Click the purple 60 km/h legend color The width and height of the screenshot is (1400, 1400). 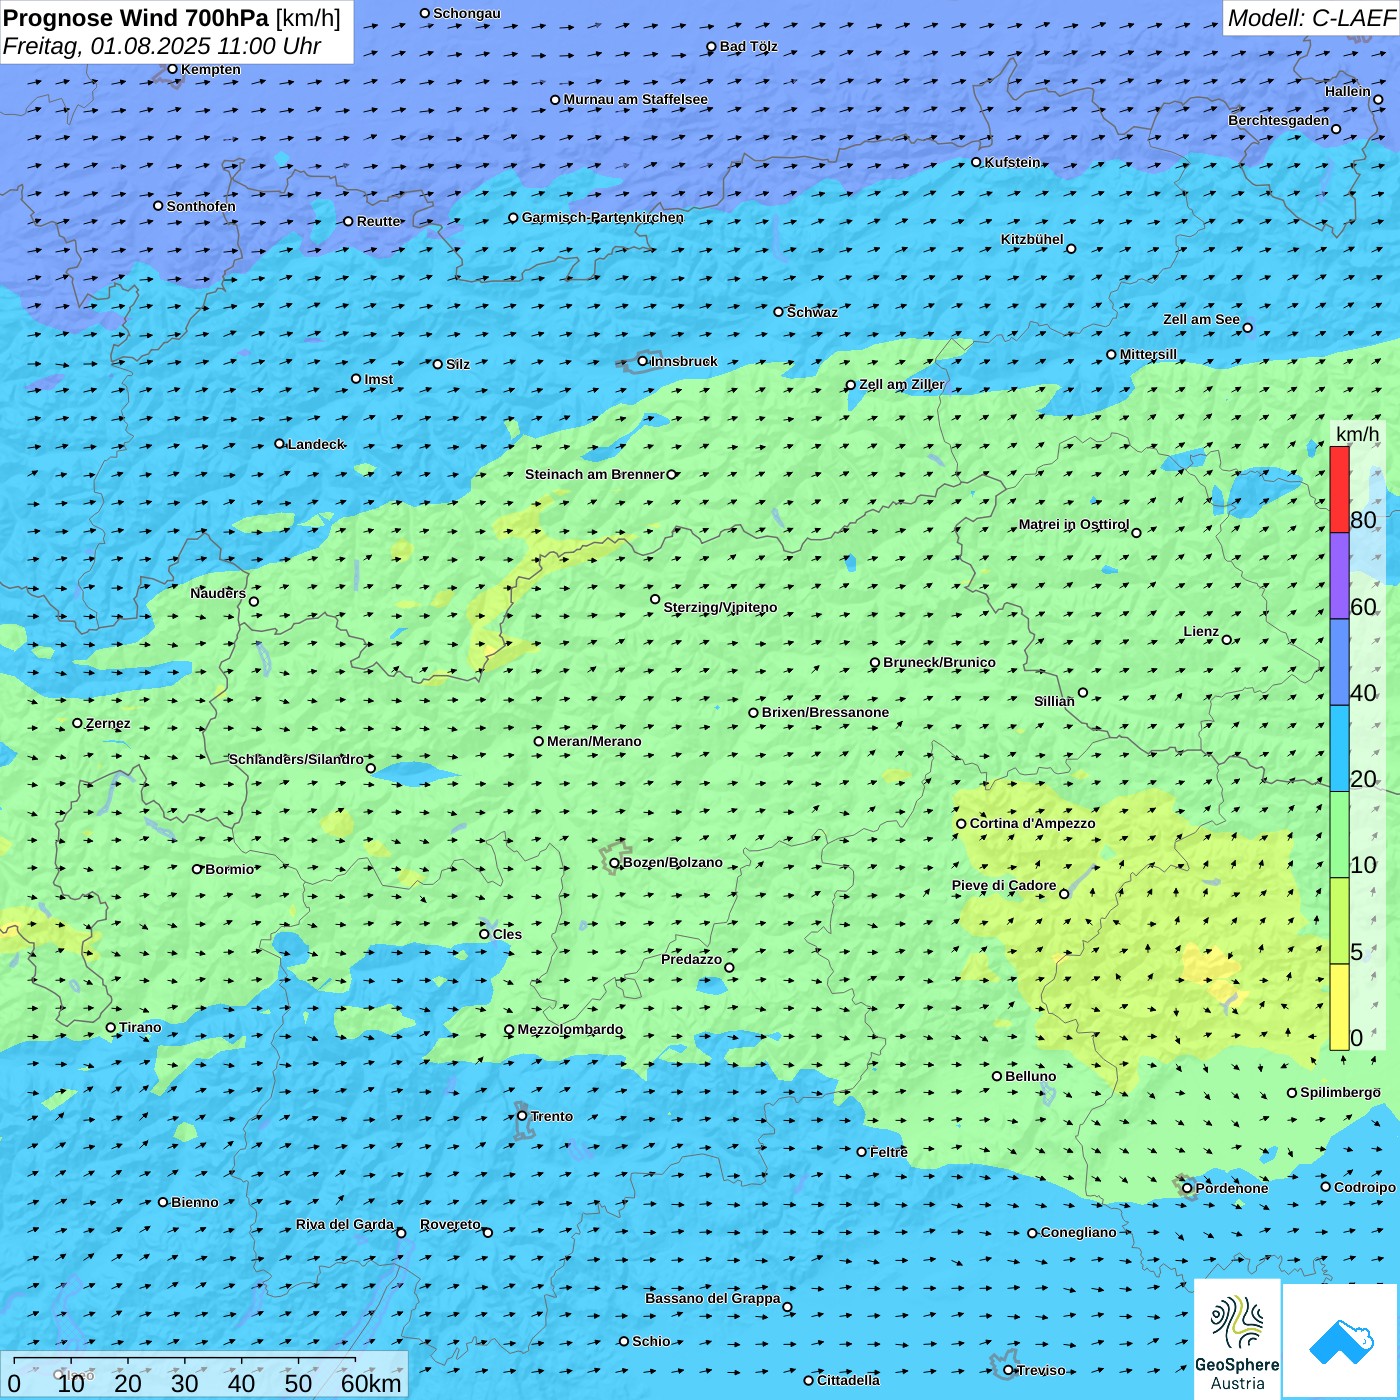point(1339,576)
